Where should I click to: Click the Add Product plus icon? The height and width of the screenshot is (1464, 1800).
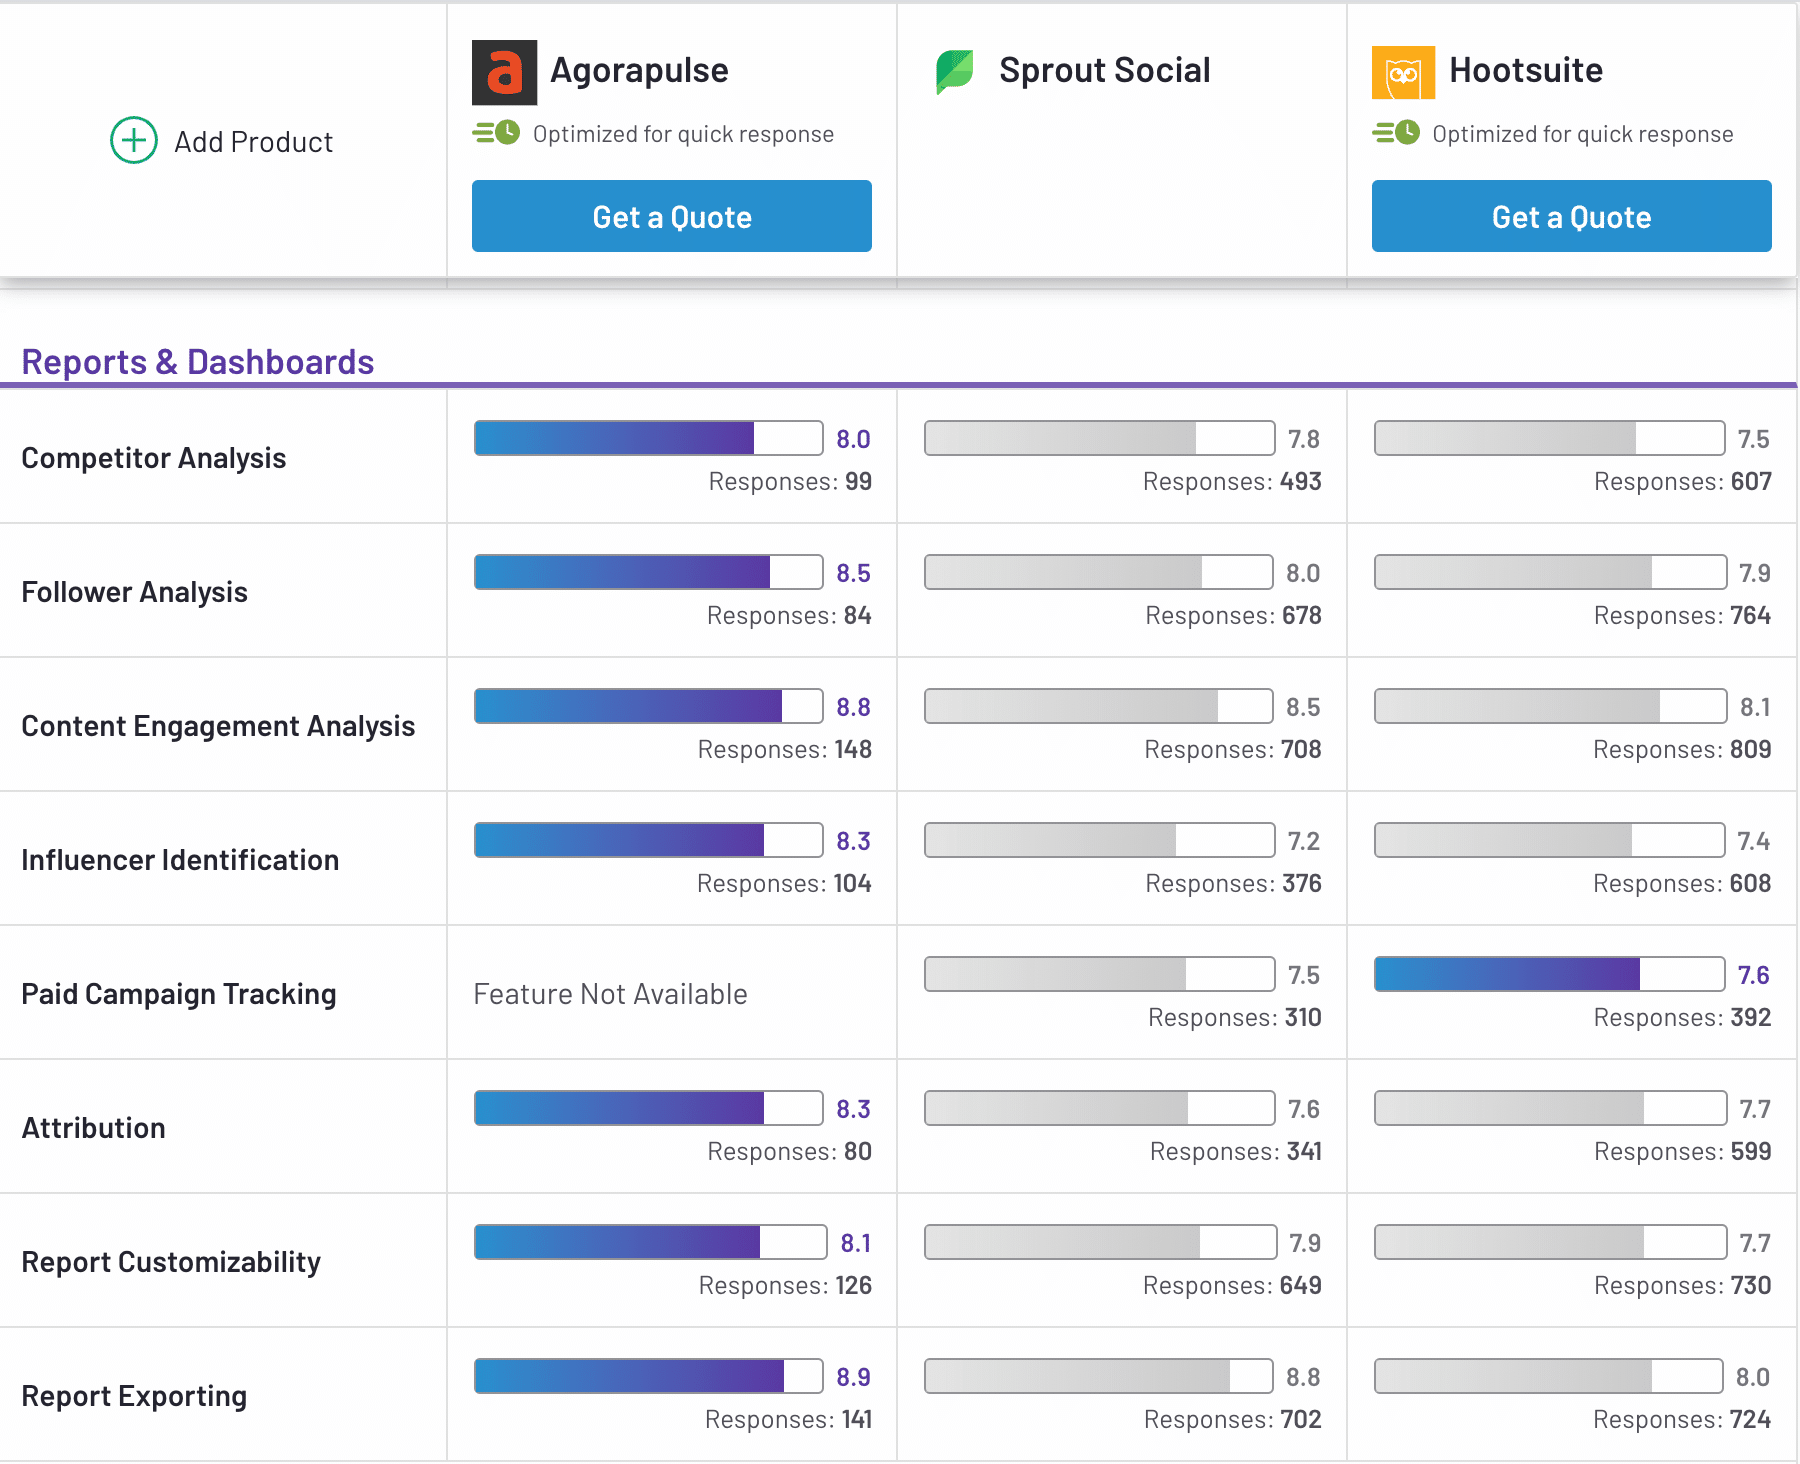(133, 140)
